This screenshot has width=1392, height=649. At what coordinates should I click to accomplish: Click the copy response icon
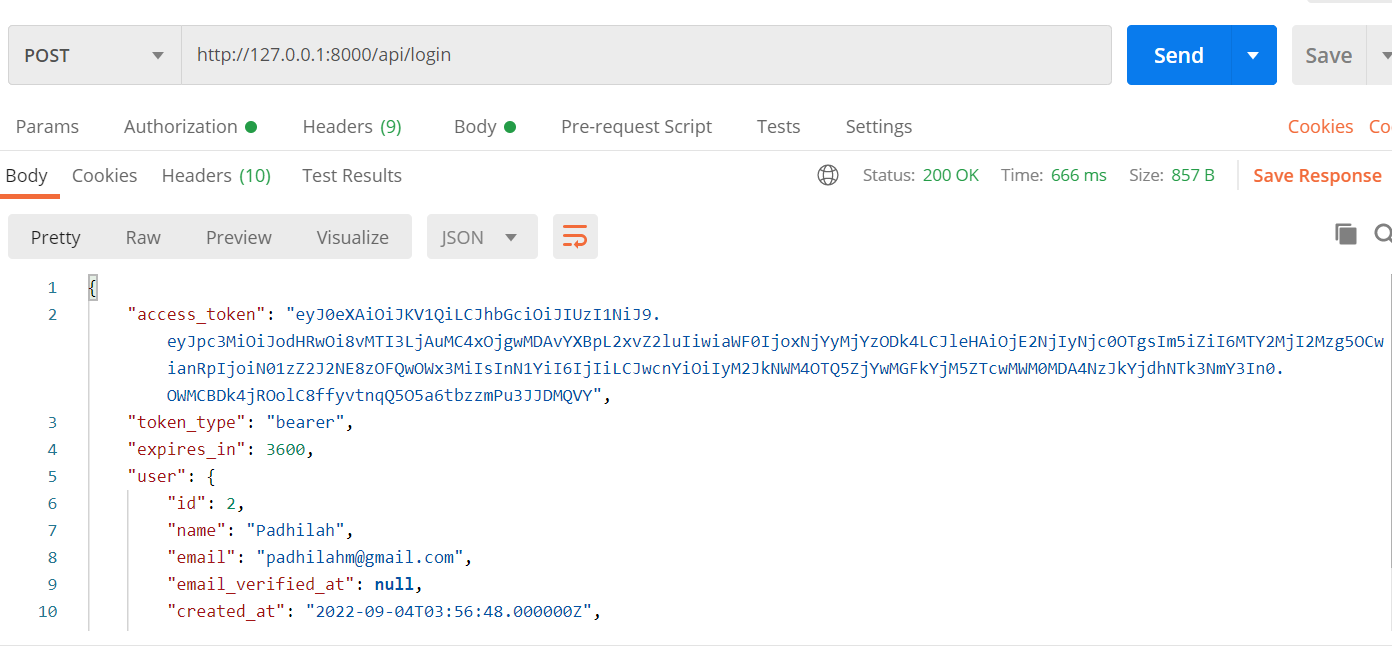pyautogui.click(x=1346, y=234)
